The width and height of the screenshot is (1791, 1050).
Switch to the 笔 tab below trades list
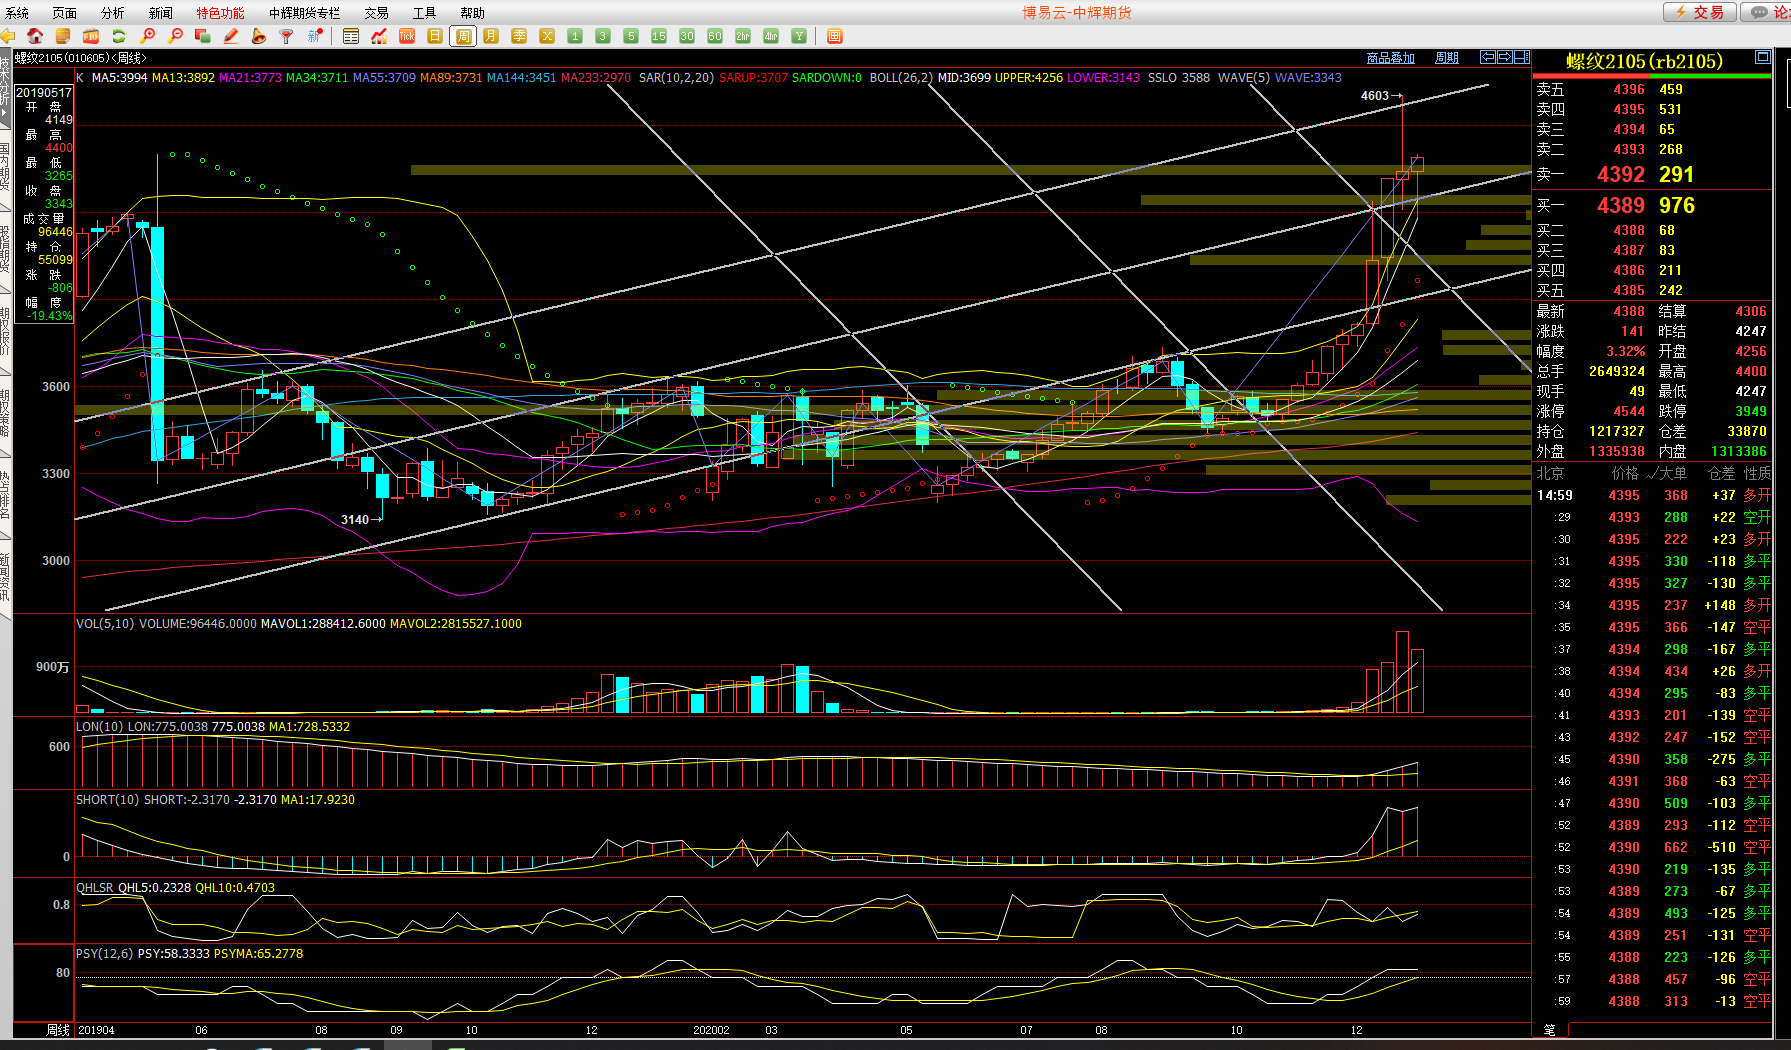[1550, 1029]
